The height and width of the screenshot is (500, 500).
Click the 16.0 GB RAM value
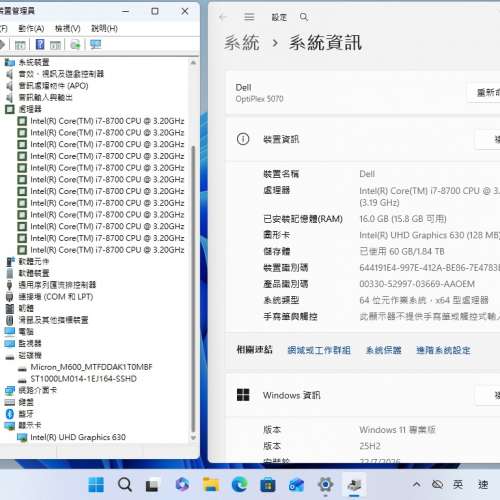click(403, 219)
